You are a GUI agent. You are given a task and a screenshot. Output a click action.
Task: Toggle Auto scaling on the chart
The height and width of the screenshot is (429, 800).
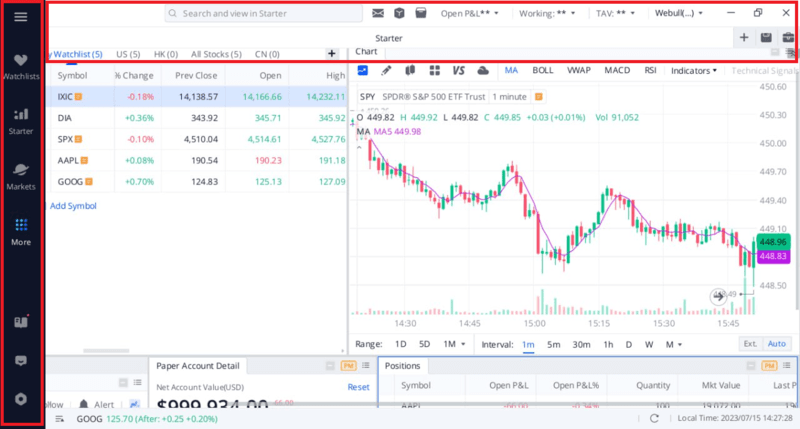(x=777, y=344)
